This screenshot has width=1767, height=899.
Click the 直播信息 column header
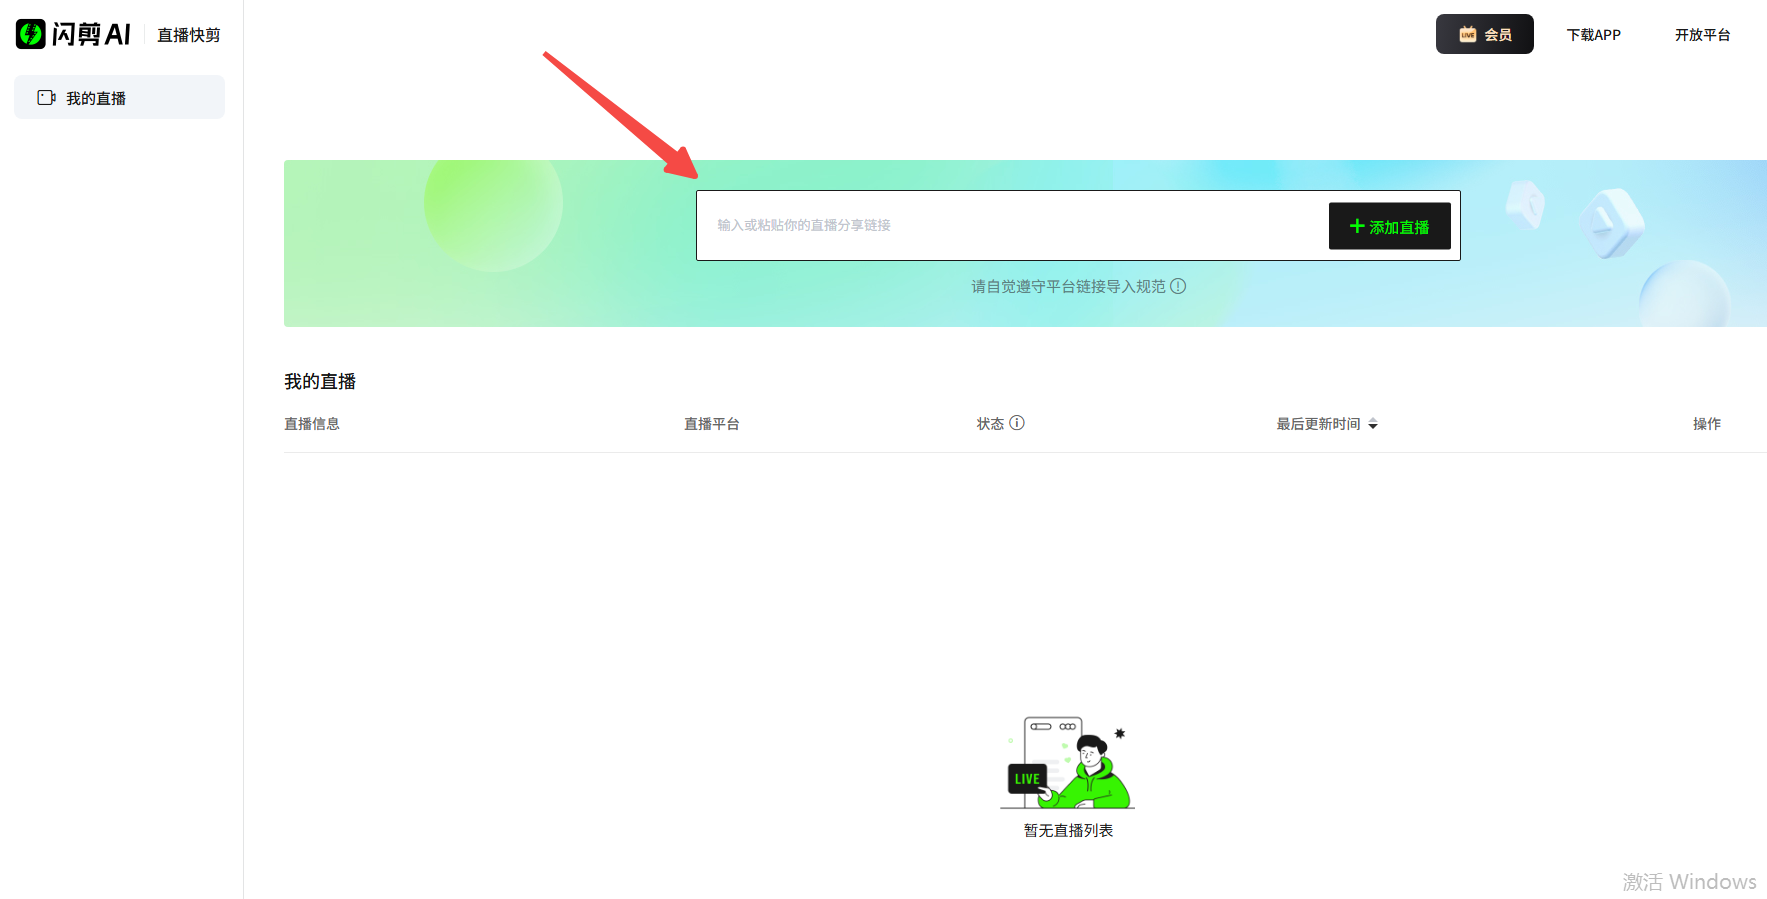tap(312, 424)
